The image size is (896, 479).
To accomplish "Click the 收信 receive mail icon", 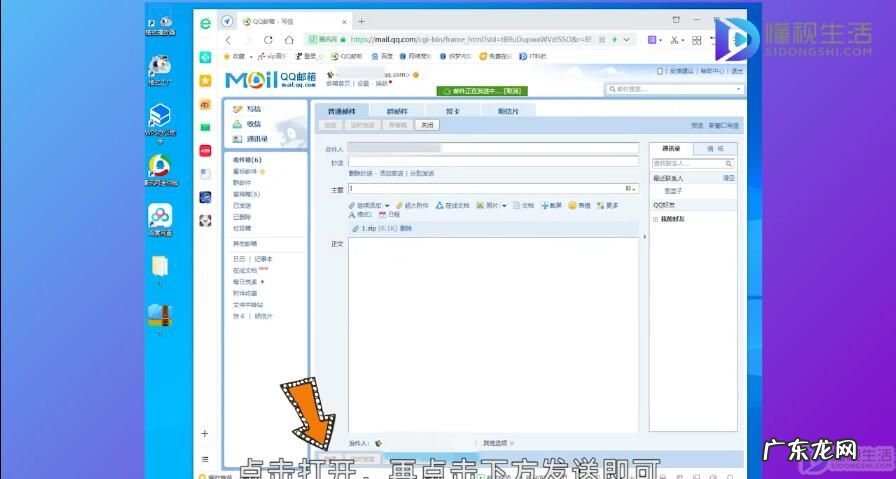I will coord(237,124).
